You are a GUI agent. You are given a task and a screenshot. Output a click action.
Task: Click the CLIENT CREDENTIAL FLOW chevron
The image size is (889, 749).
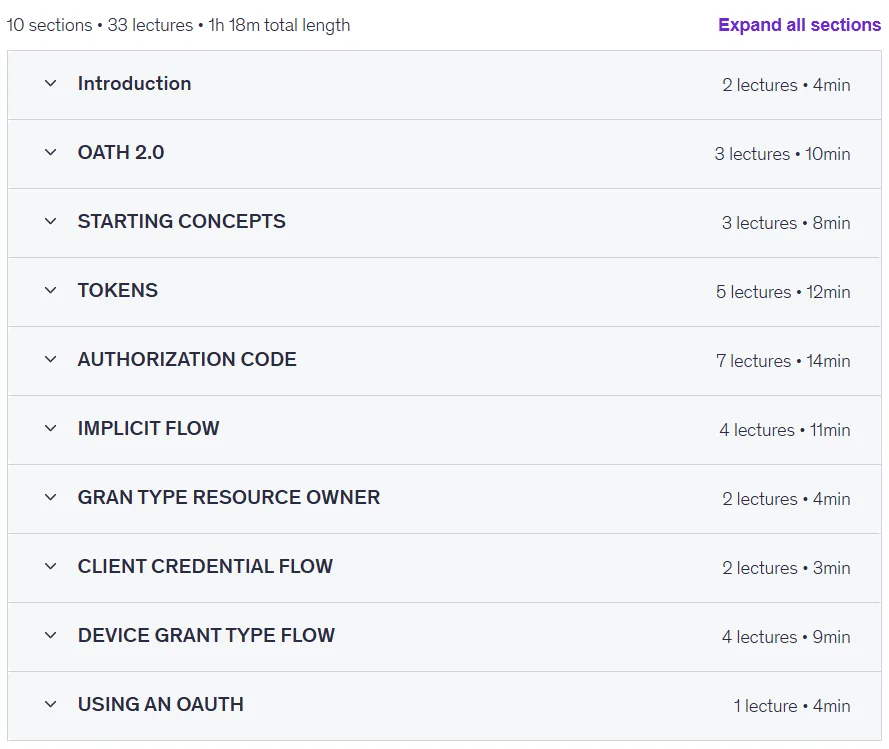pyautogui.click(x=50, y=566)
